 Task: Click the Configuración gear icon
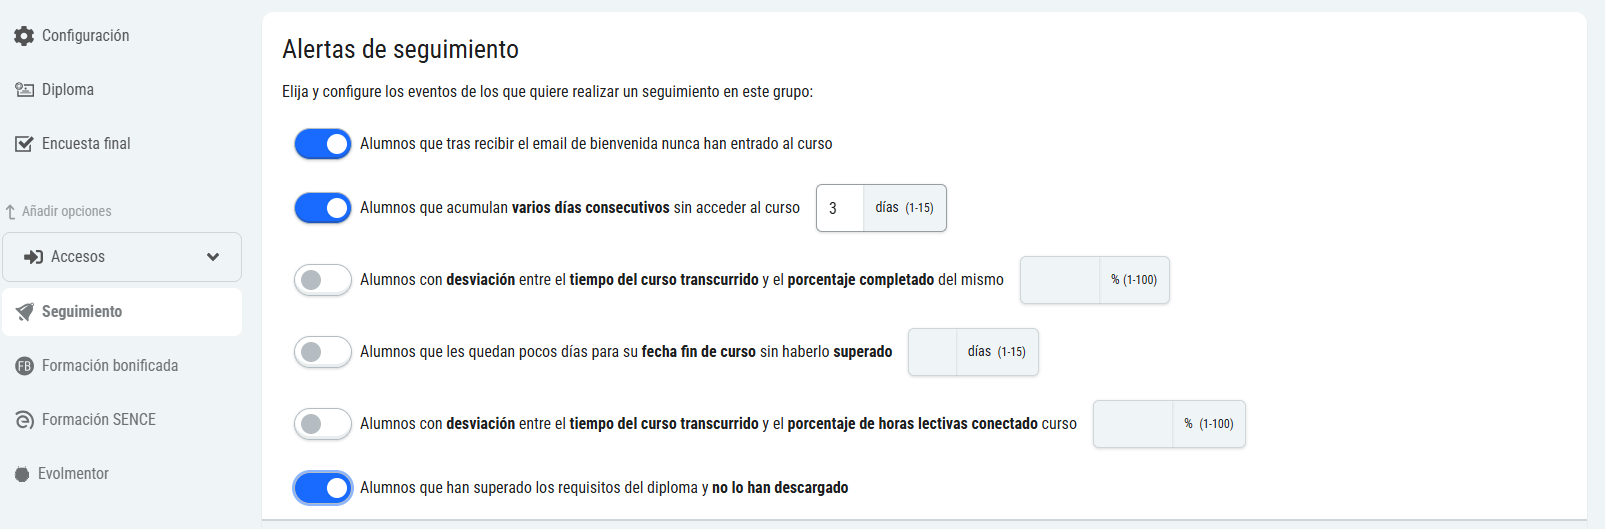(x=24, y=36)
